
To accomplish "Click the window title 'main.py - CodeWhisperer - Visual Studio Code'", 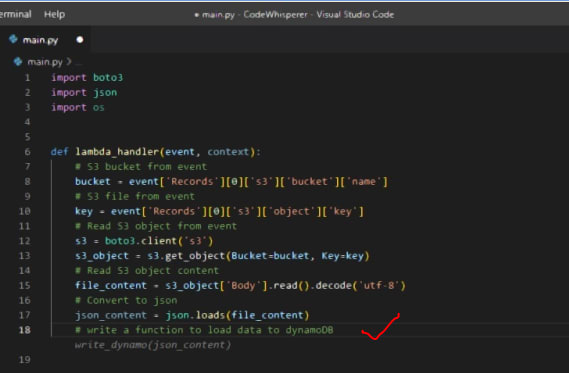I will [x=294, y=15].
